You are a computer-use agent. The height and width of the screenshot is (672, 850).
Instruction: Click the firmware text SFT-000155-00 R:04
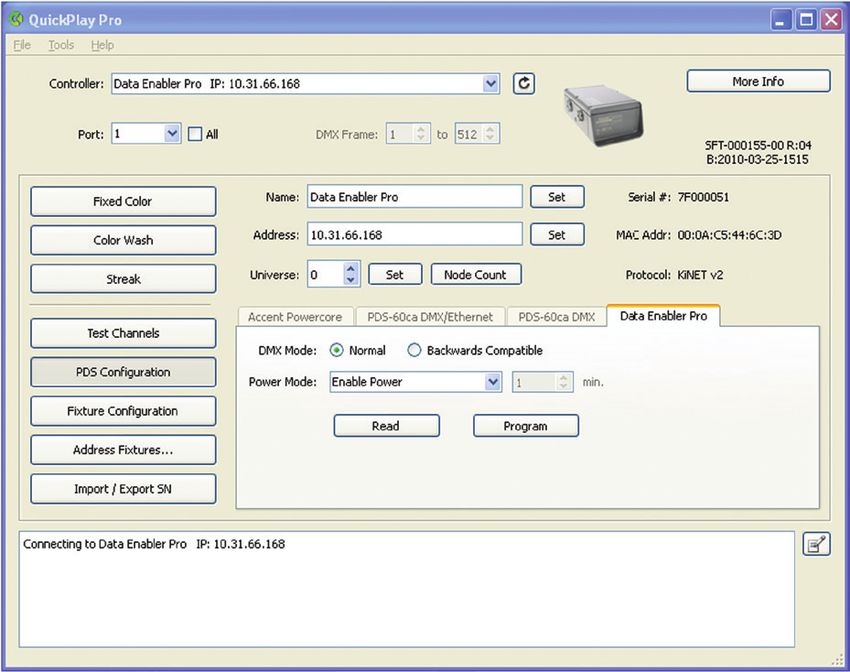[x=758, y=145]
